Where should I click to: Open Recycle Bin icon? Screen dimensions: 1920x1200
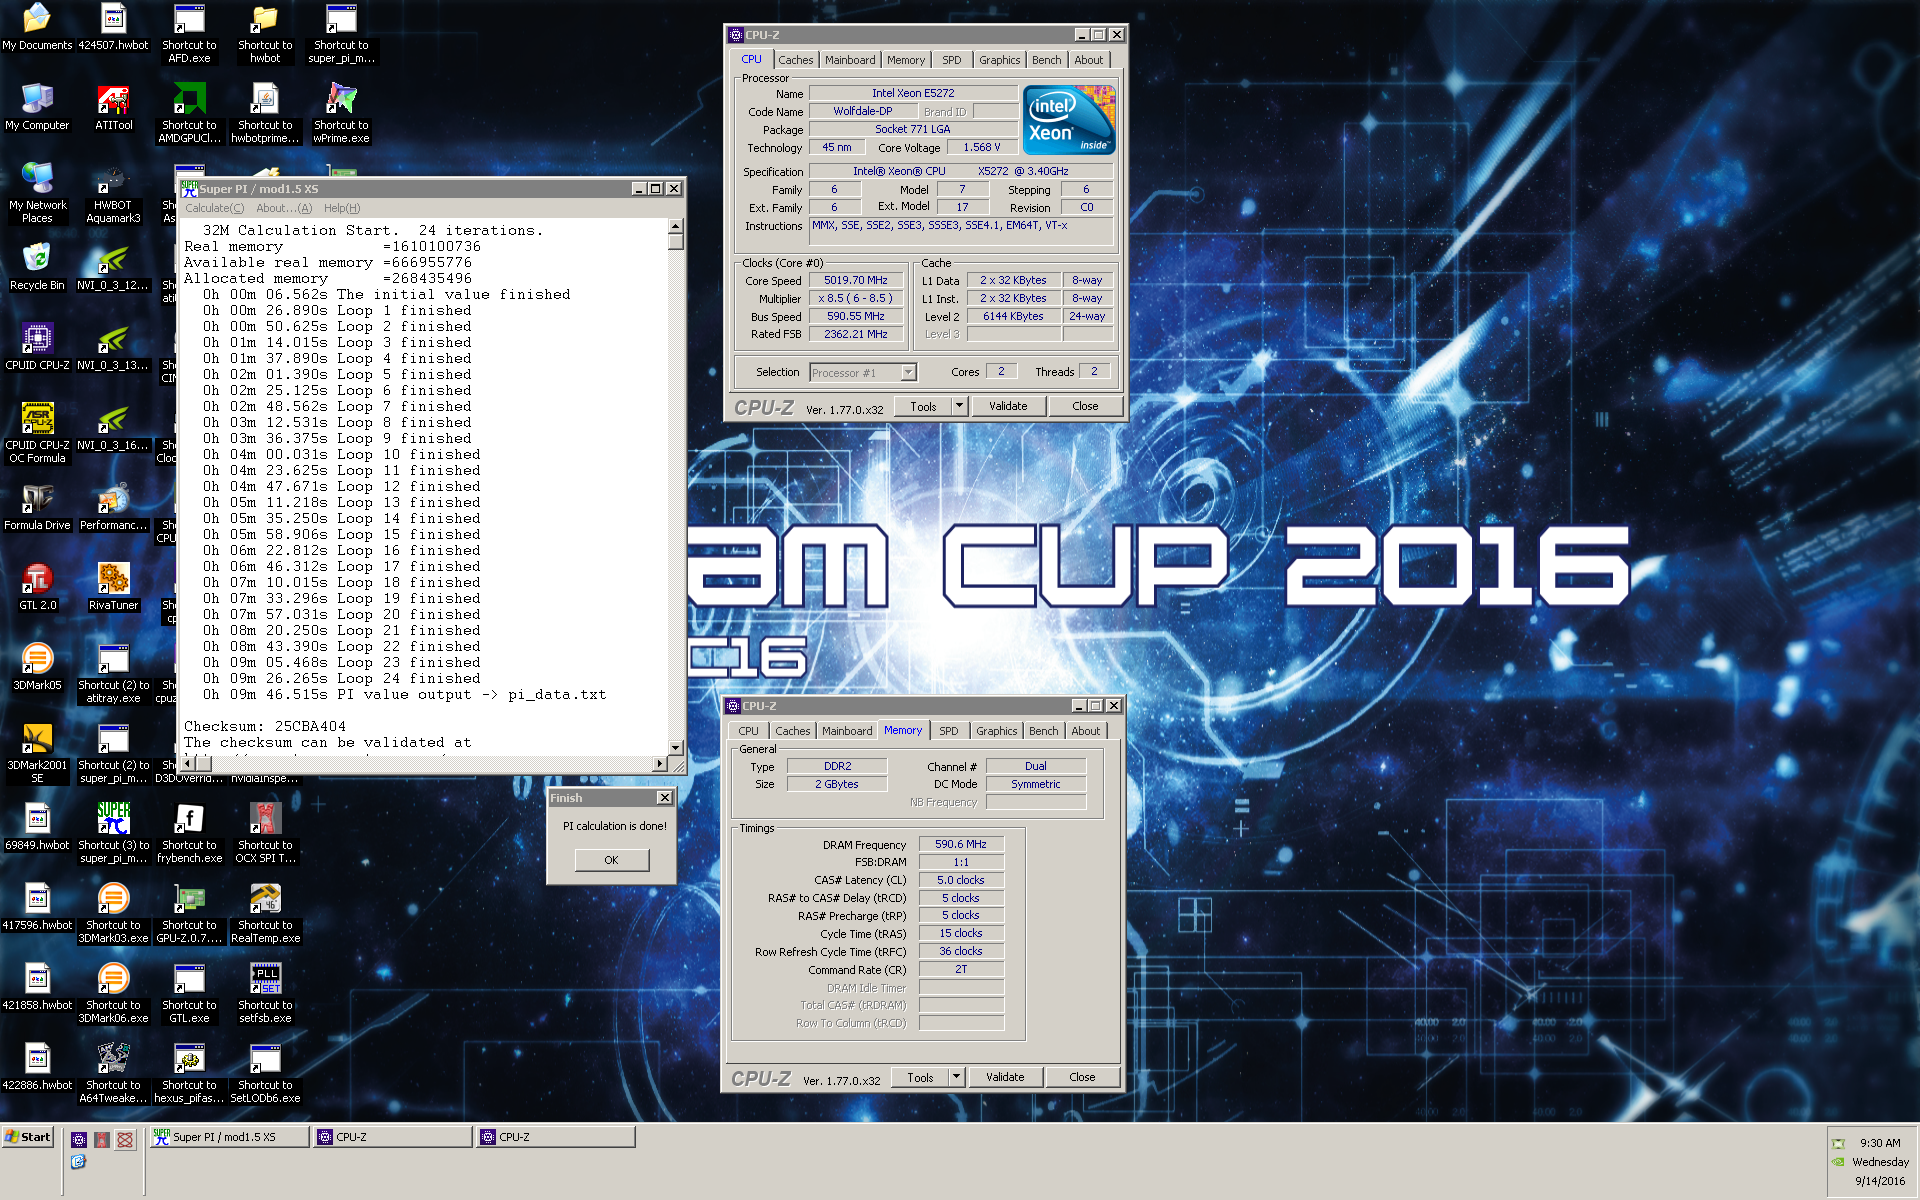click(x=37, y=267)
